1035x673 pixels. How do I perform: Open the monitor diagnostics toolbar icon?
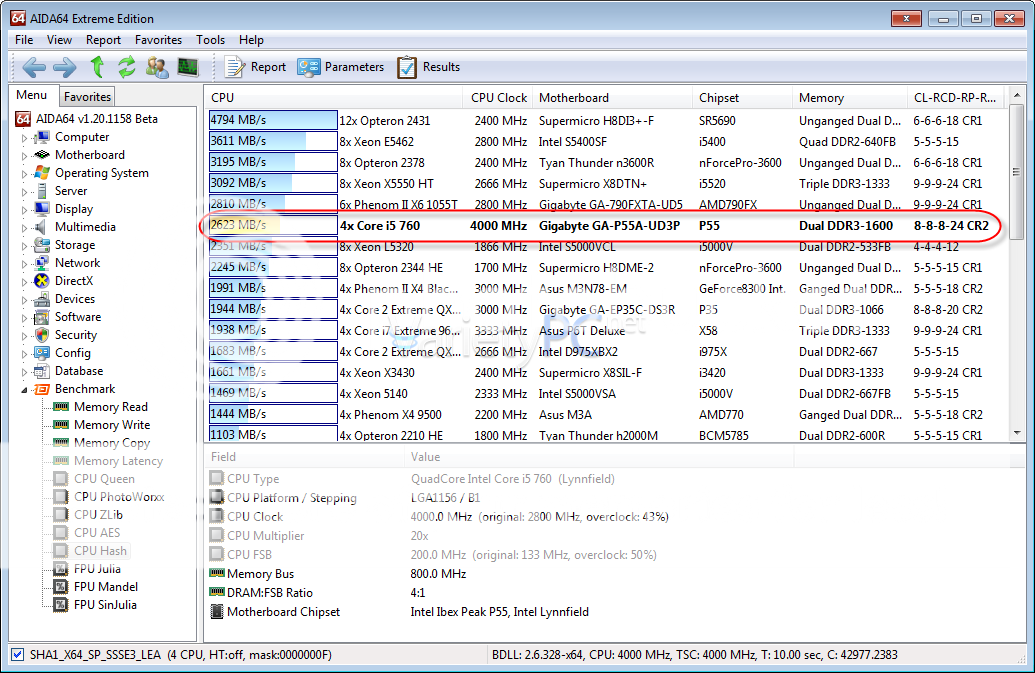coord(188,67)
